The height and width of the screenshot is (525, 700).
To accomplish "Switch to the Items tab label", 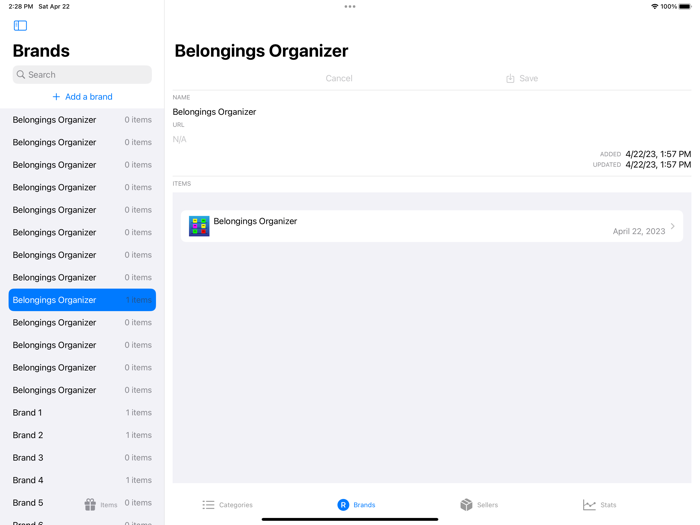I will (108, 505).
